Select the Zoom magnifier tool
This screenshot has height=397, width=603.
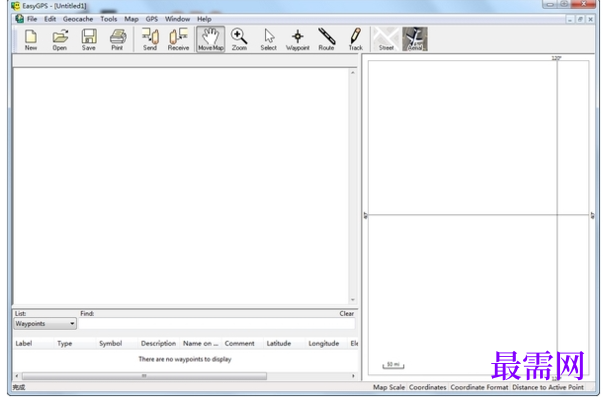(x=239, y=40)
